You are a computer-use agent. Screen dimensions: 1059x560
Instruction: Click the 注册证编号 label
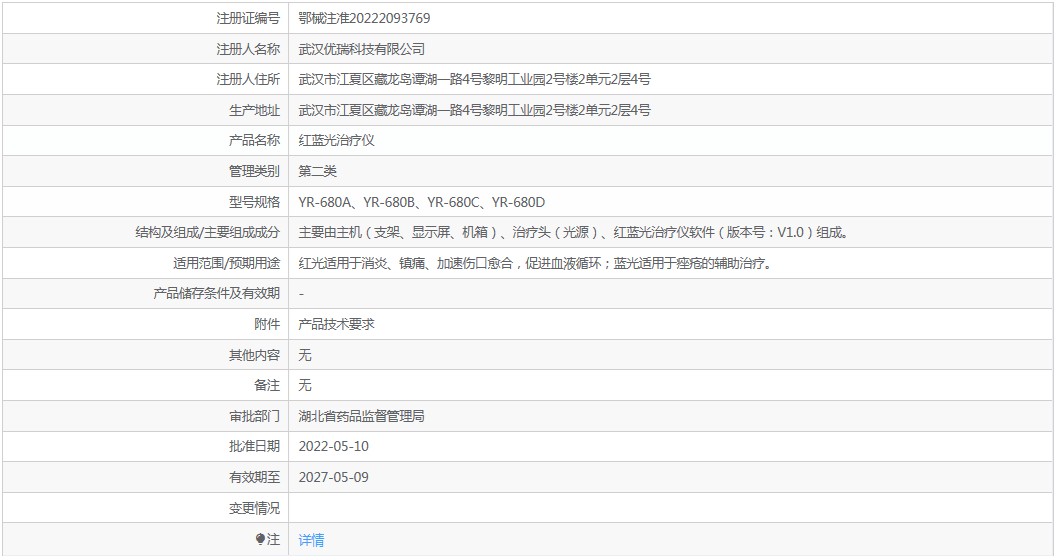(248, 18)
